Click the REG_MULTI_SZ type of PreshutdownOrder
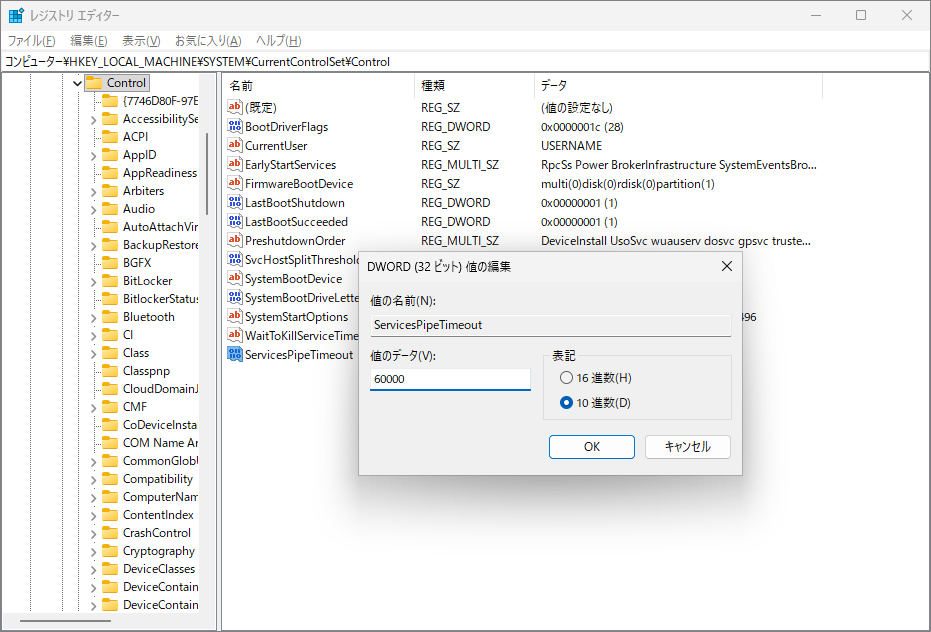 coord(460,241)
